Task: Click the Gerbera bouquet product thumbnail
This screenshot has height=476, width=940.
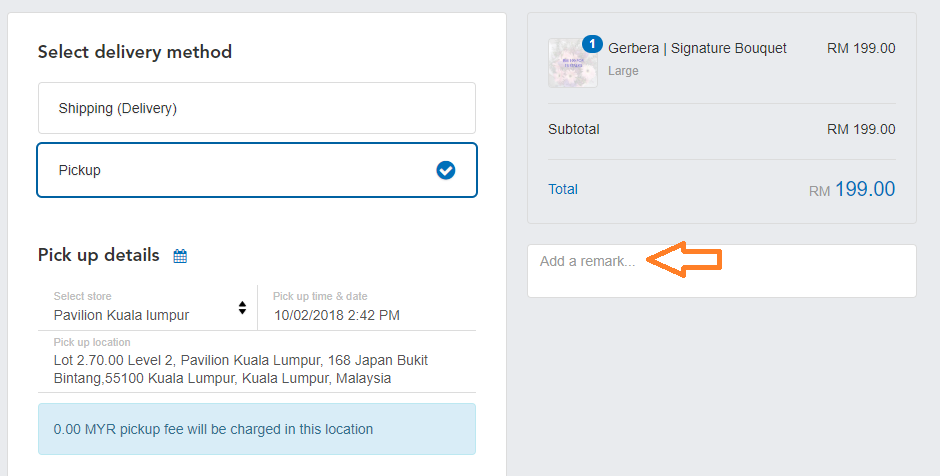Action: (x=573, y=63)
